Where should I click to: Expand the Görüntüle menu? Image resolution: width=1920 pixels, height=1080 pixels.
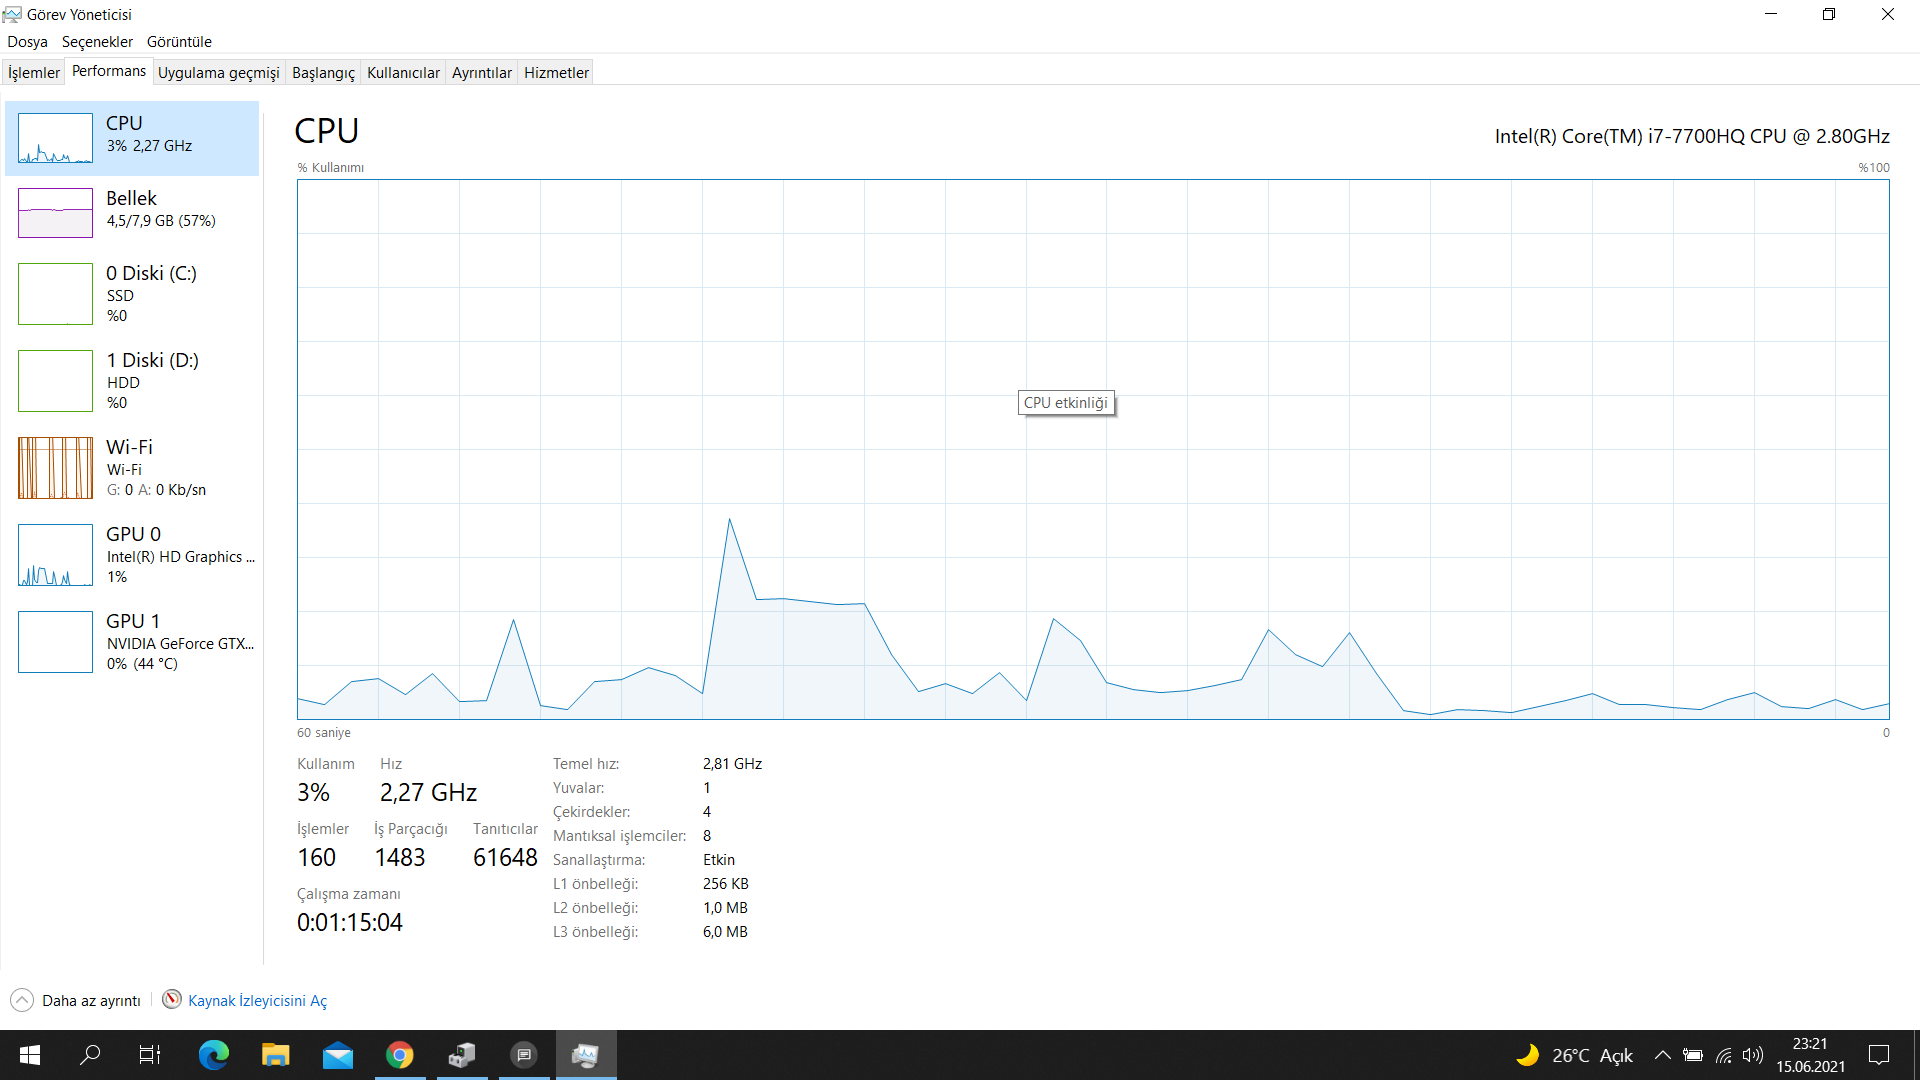pyautogui.click(x=179, y=42)
